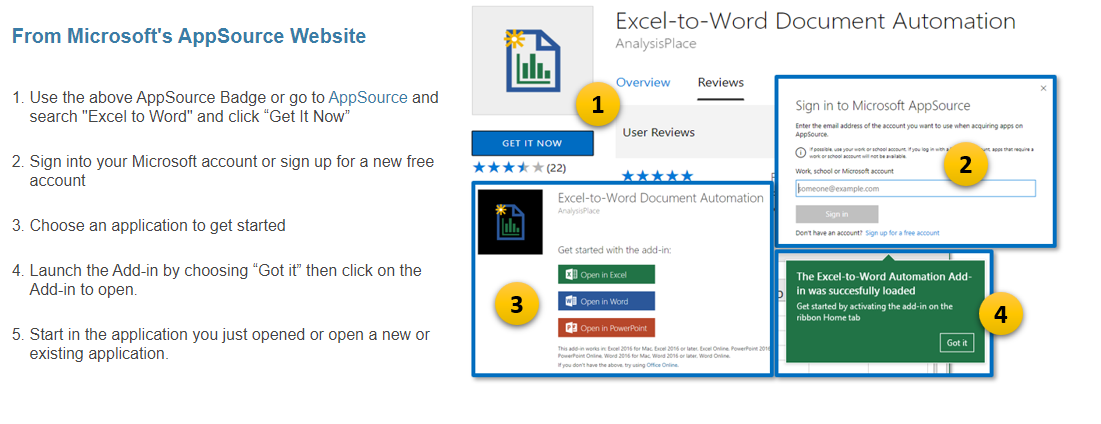This screenshot has height=424, width=1101.
Task: Close the AppSource sign-in dialog
Action: coord(1043,88)
